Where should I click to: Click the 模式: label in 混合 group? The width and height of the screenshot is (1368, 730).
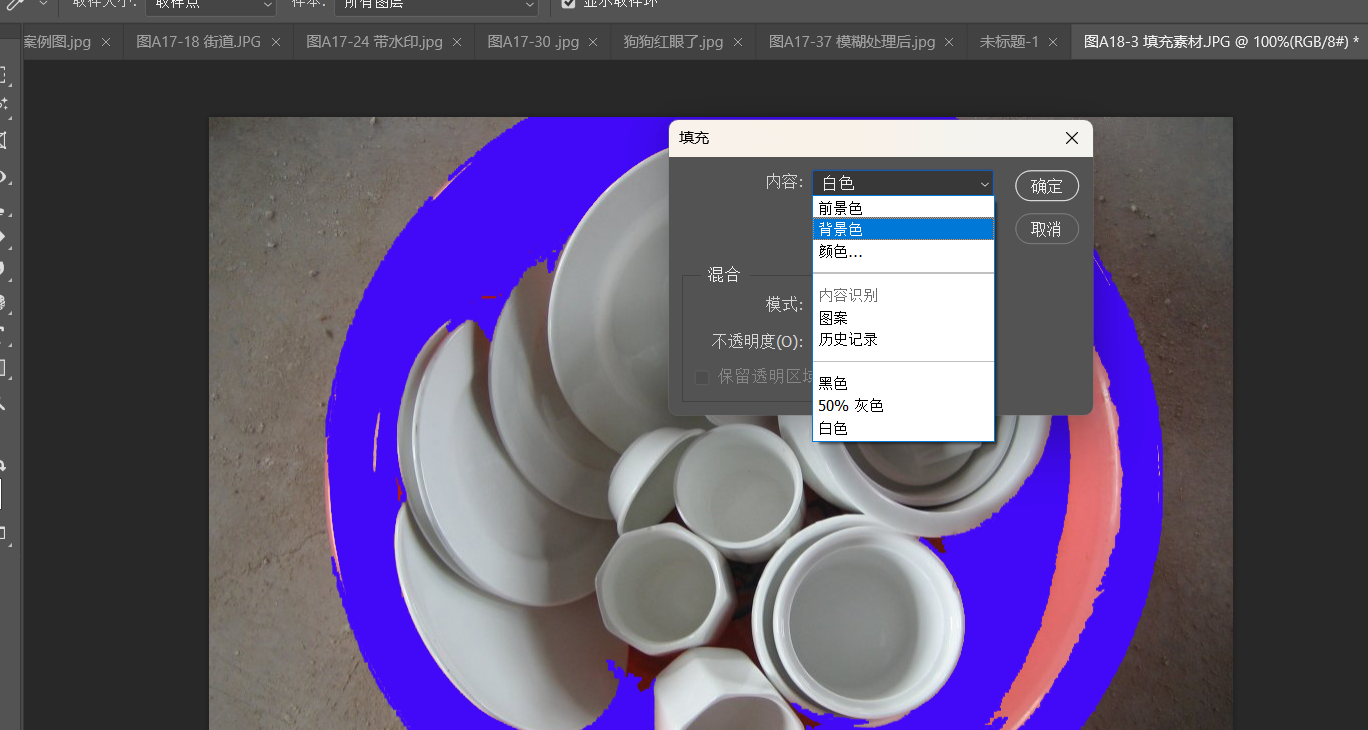(785, 304)
